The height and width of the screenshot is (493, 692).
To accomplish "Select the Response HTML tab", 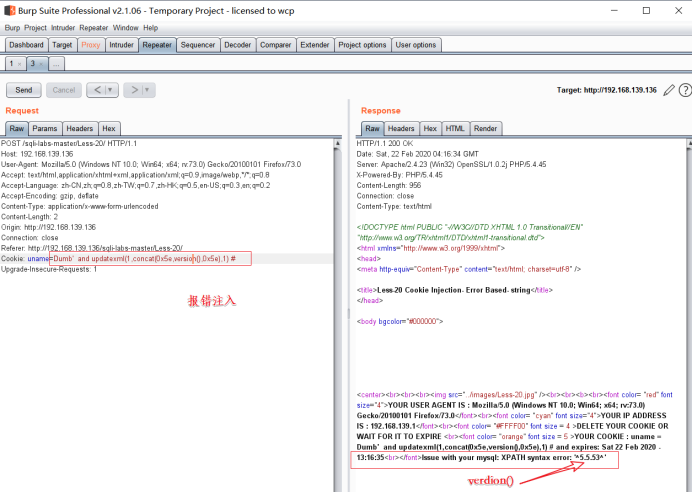I will 455,128.
